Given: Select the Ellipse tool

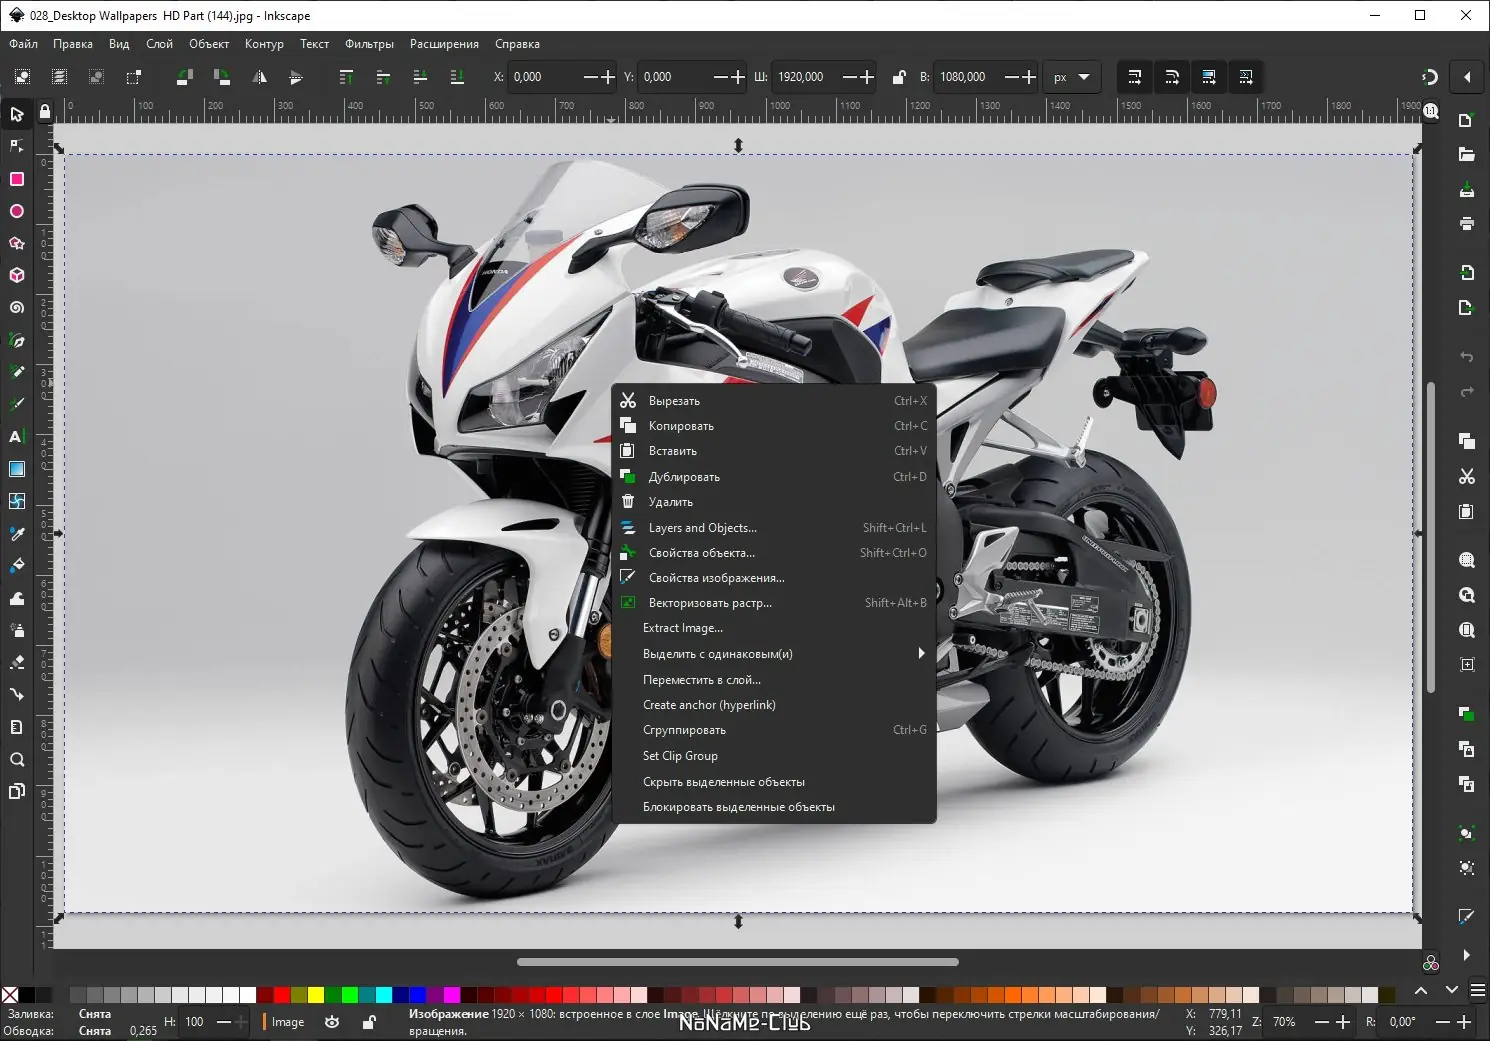Looking at the screenshot, I should click(17, 211).
